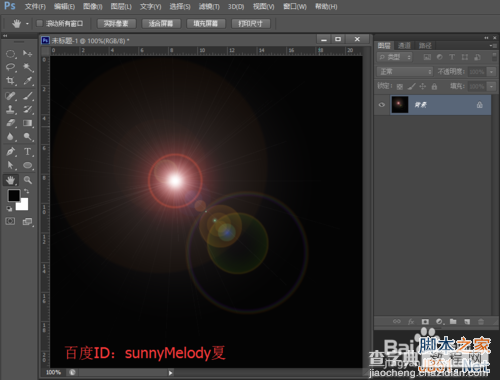Toggle type layer filter

pos(452,57)
